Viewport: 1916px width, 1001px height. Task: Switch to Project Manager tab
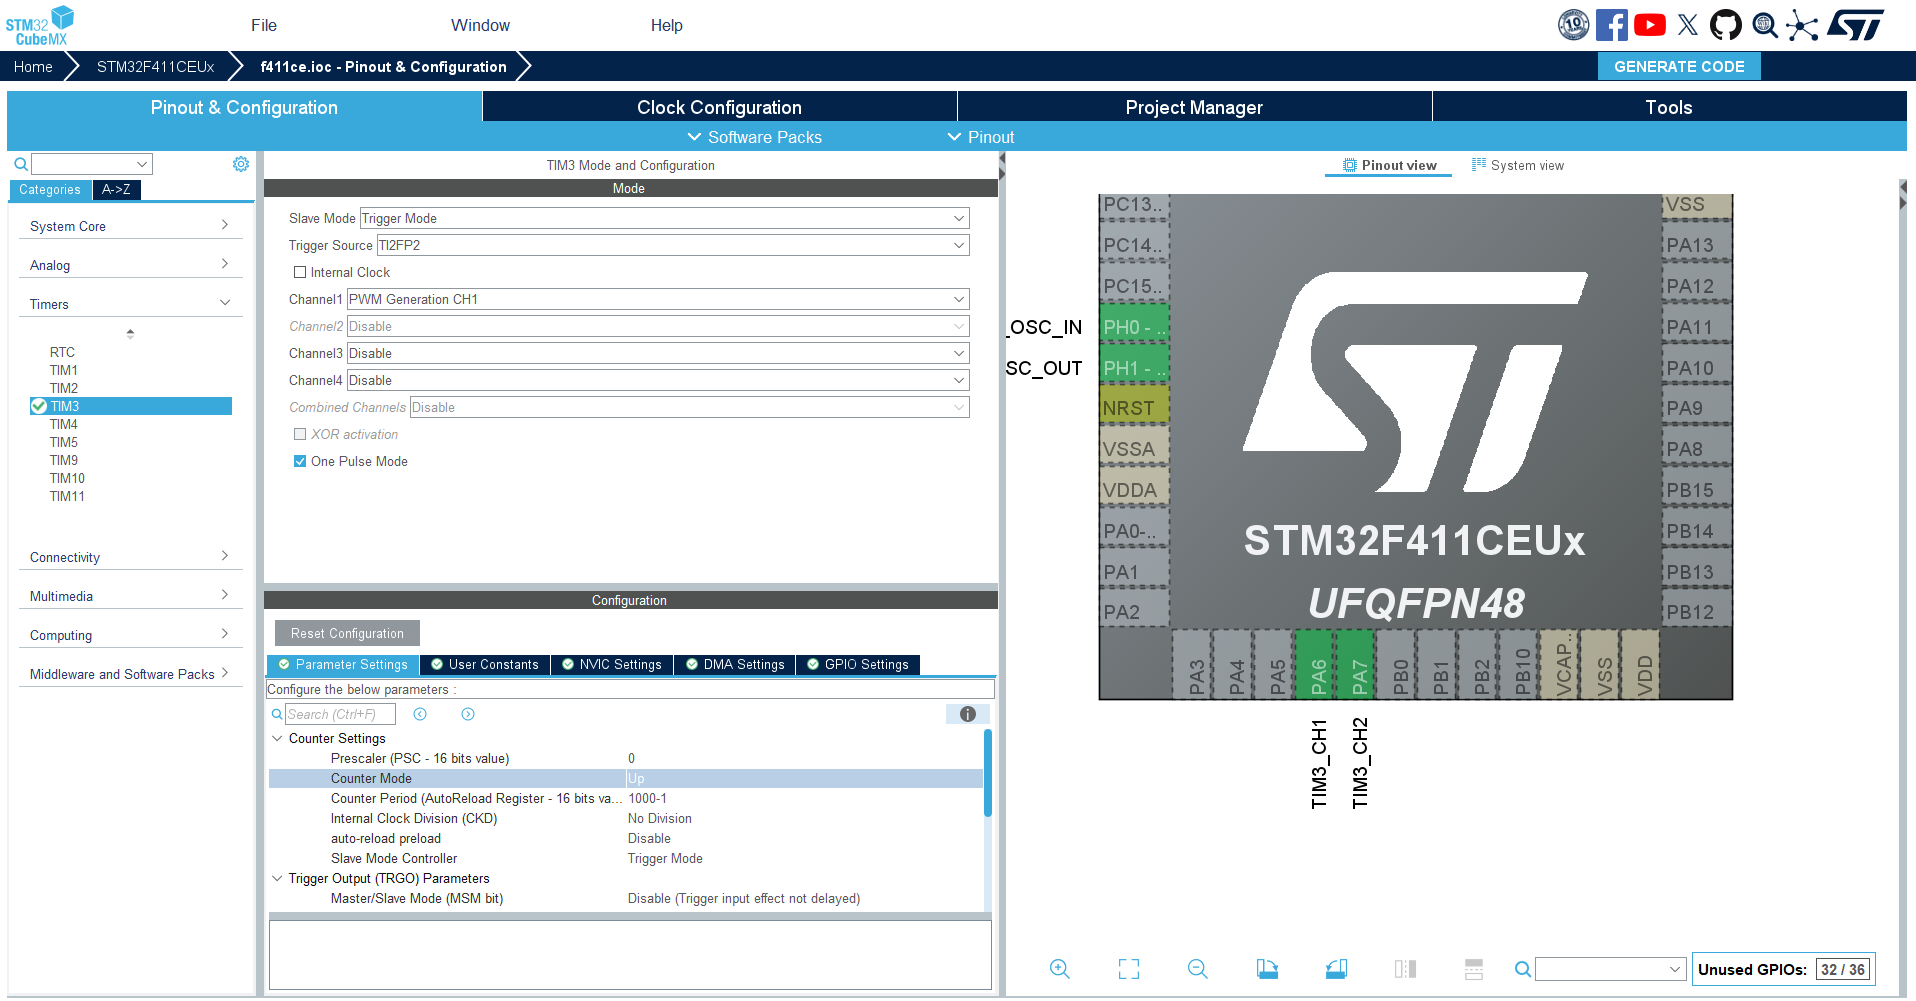pos(1194,107)
